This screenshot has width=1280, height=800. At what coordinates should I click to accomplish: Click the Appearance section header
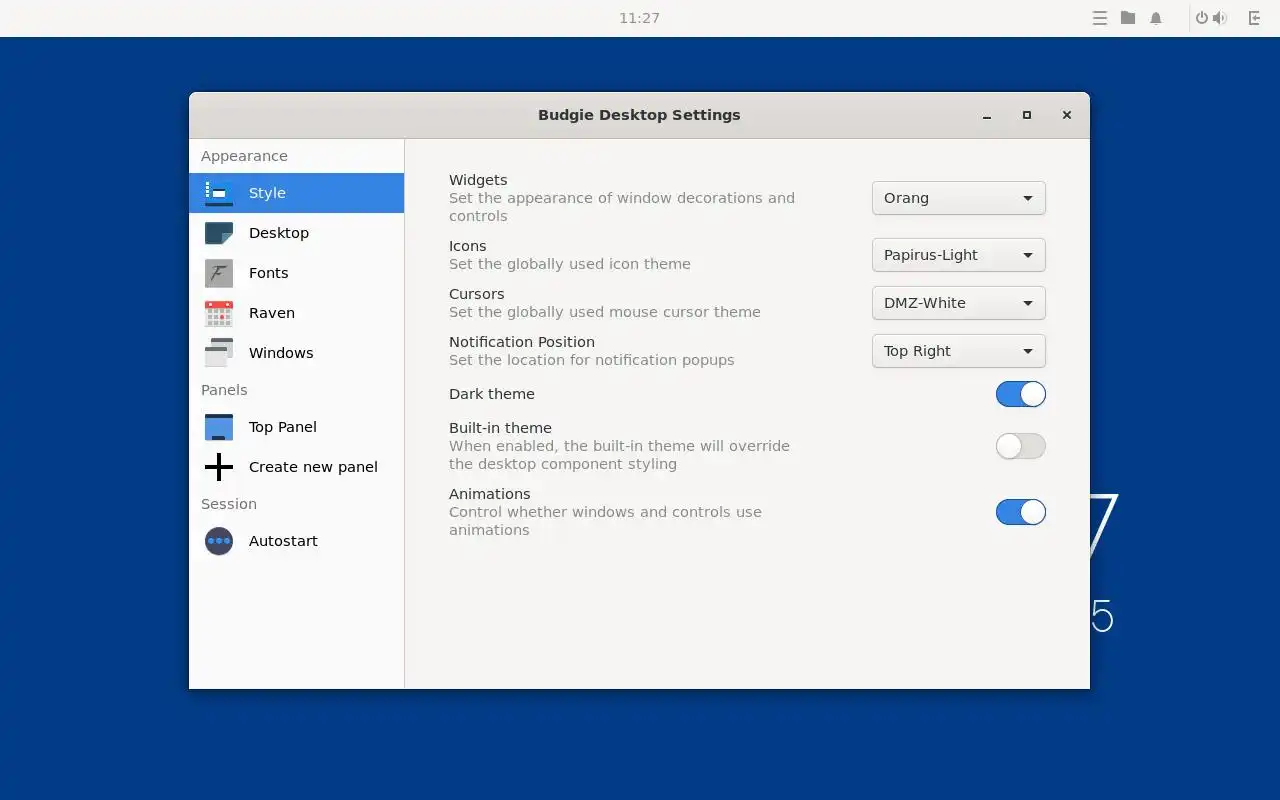tap(244, 156)
